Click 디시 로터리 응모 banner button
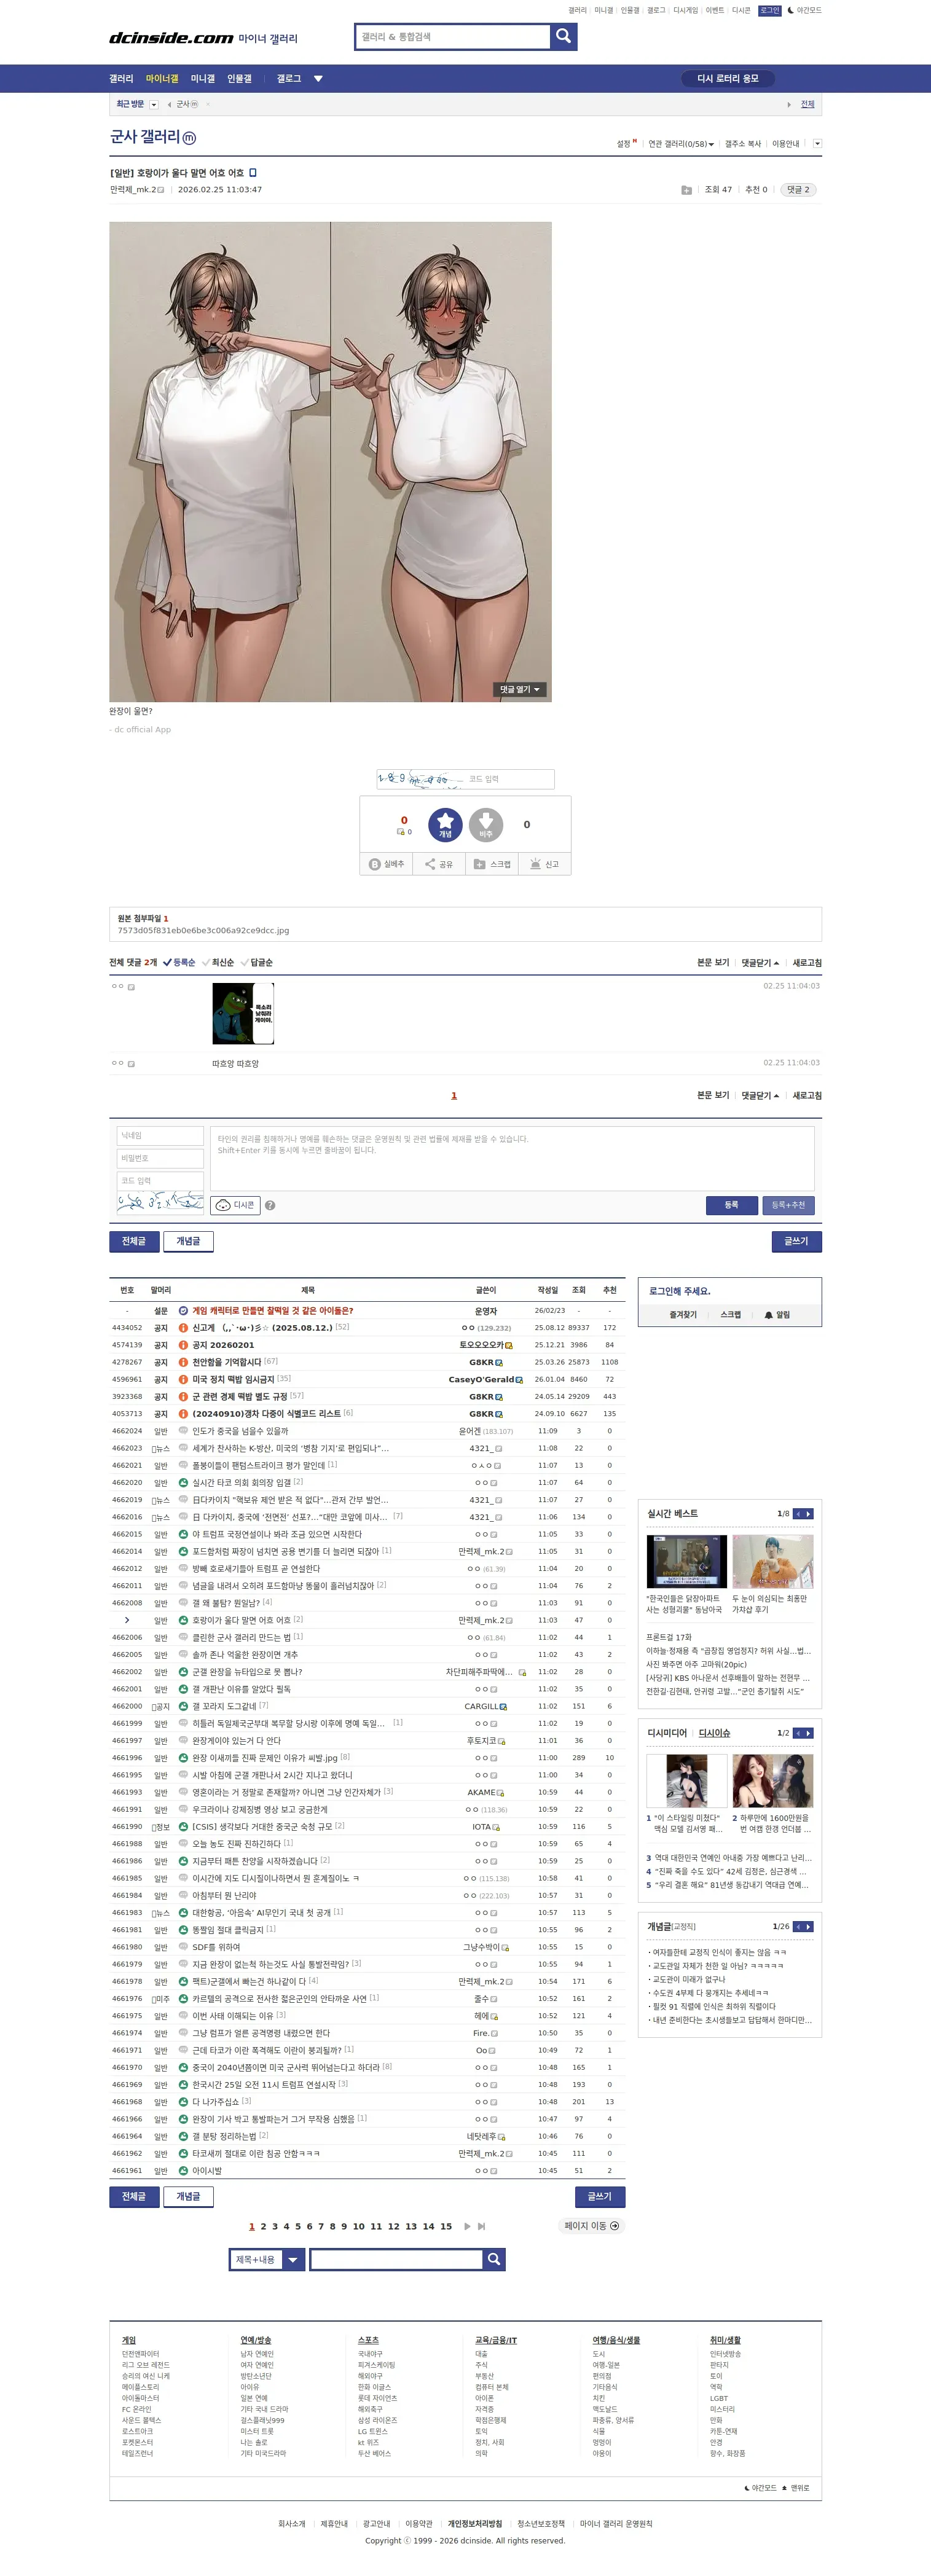 [728, 78]
